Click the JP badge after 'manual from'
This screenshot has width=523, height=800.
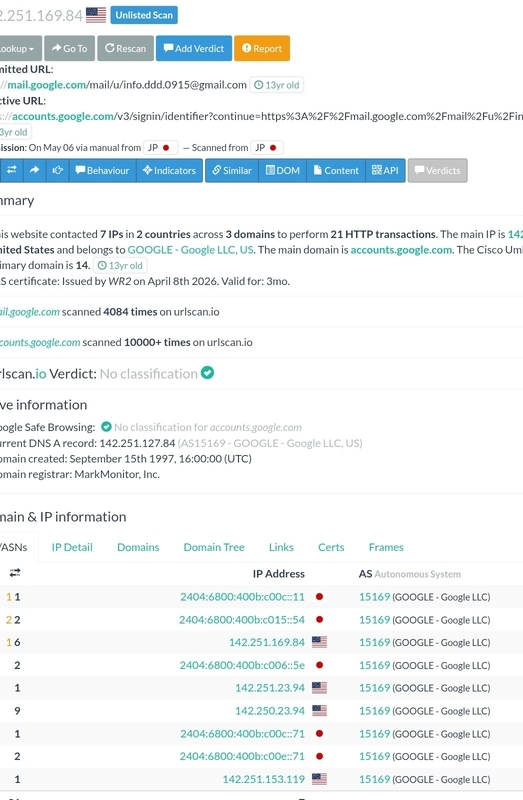point(161,148)
